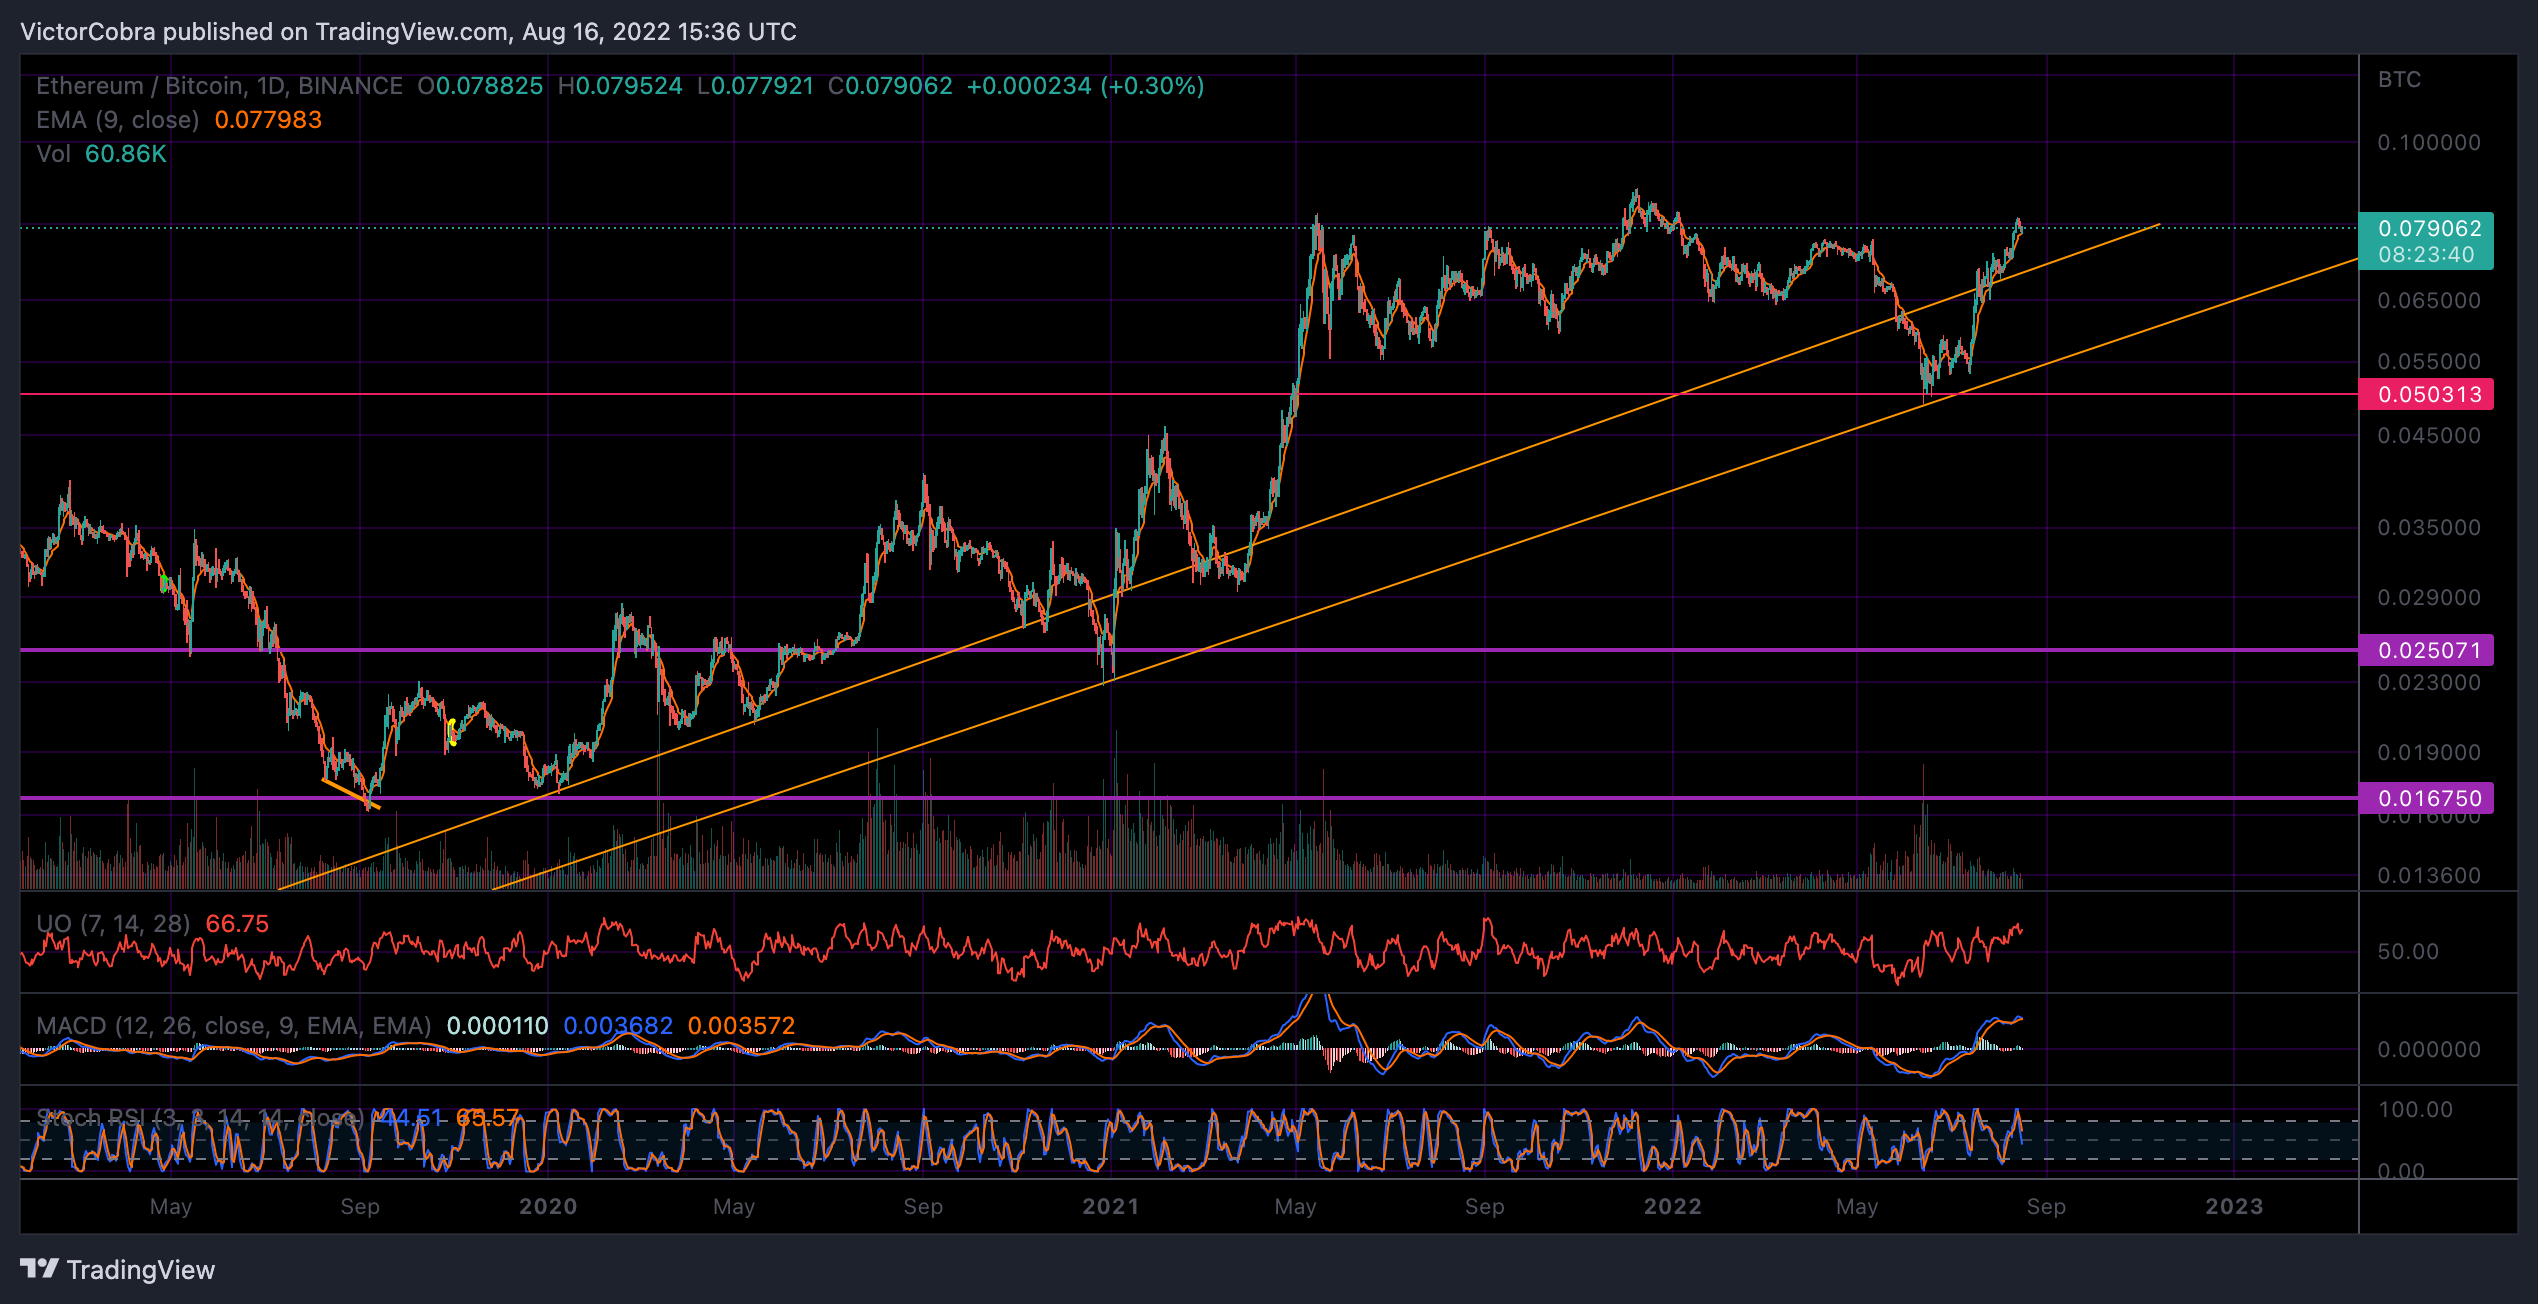Click the Stoch RSI D value 65.57
The image size is (2538, 1304).
tap(488, 1118)
